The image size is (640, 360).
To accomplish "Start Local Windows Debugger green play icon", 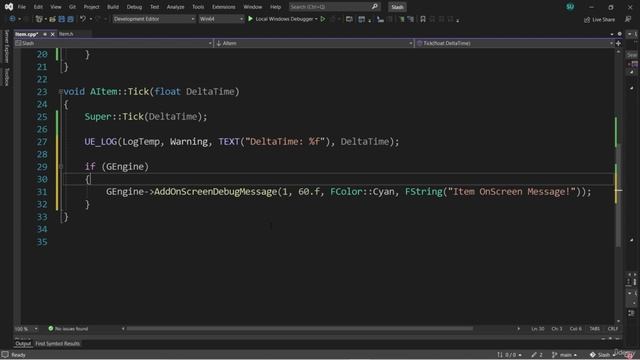I will point(250,19).
